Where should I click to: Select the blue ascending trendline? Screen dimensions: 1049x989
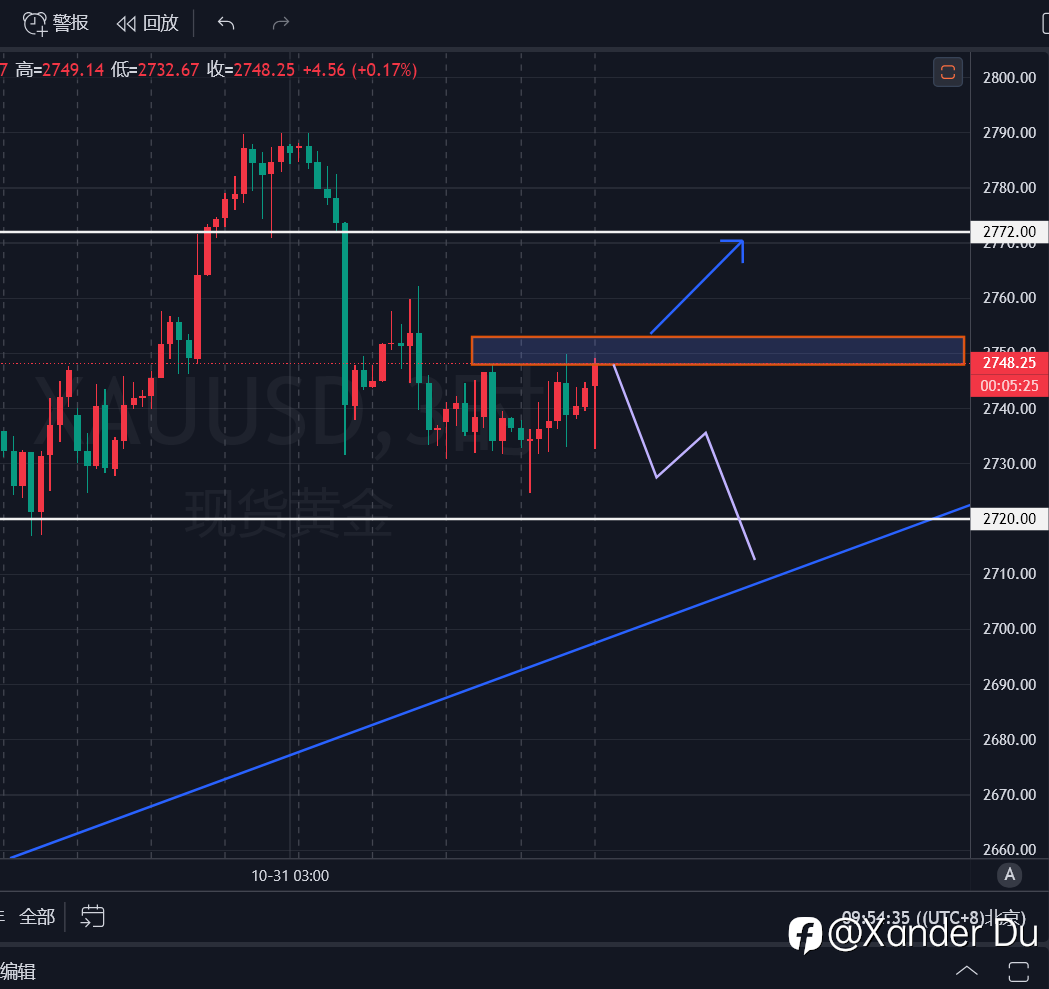[490, 681]
